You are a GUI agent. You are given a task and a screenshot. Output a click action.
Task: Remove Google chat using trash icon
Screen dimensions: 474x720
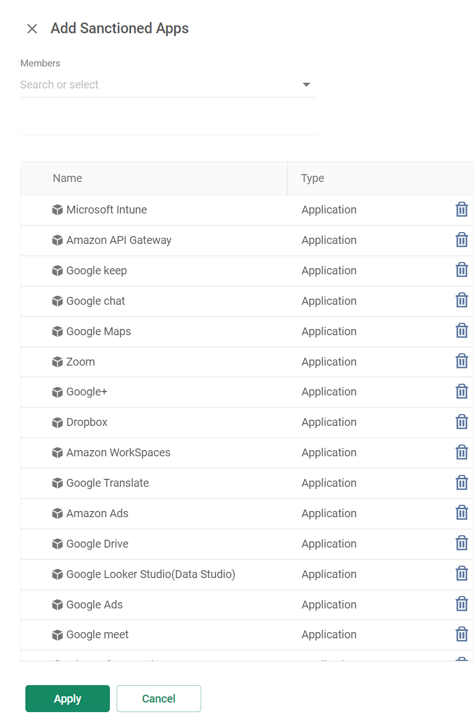pyautogui.click(x=462, y=300)
